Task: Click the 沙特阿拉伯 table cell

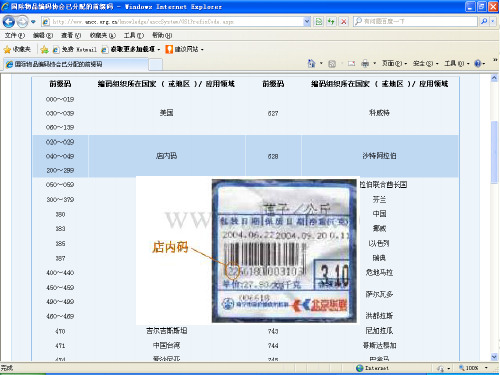Action: pos(379,156)
